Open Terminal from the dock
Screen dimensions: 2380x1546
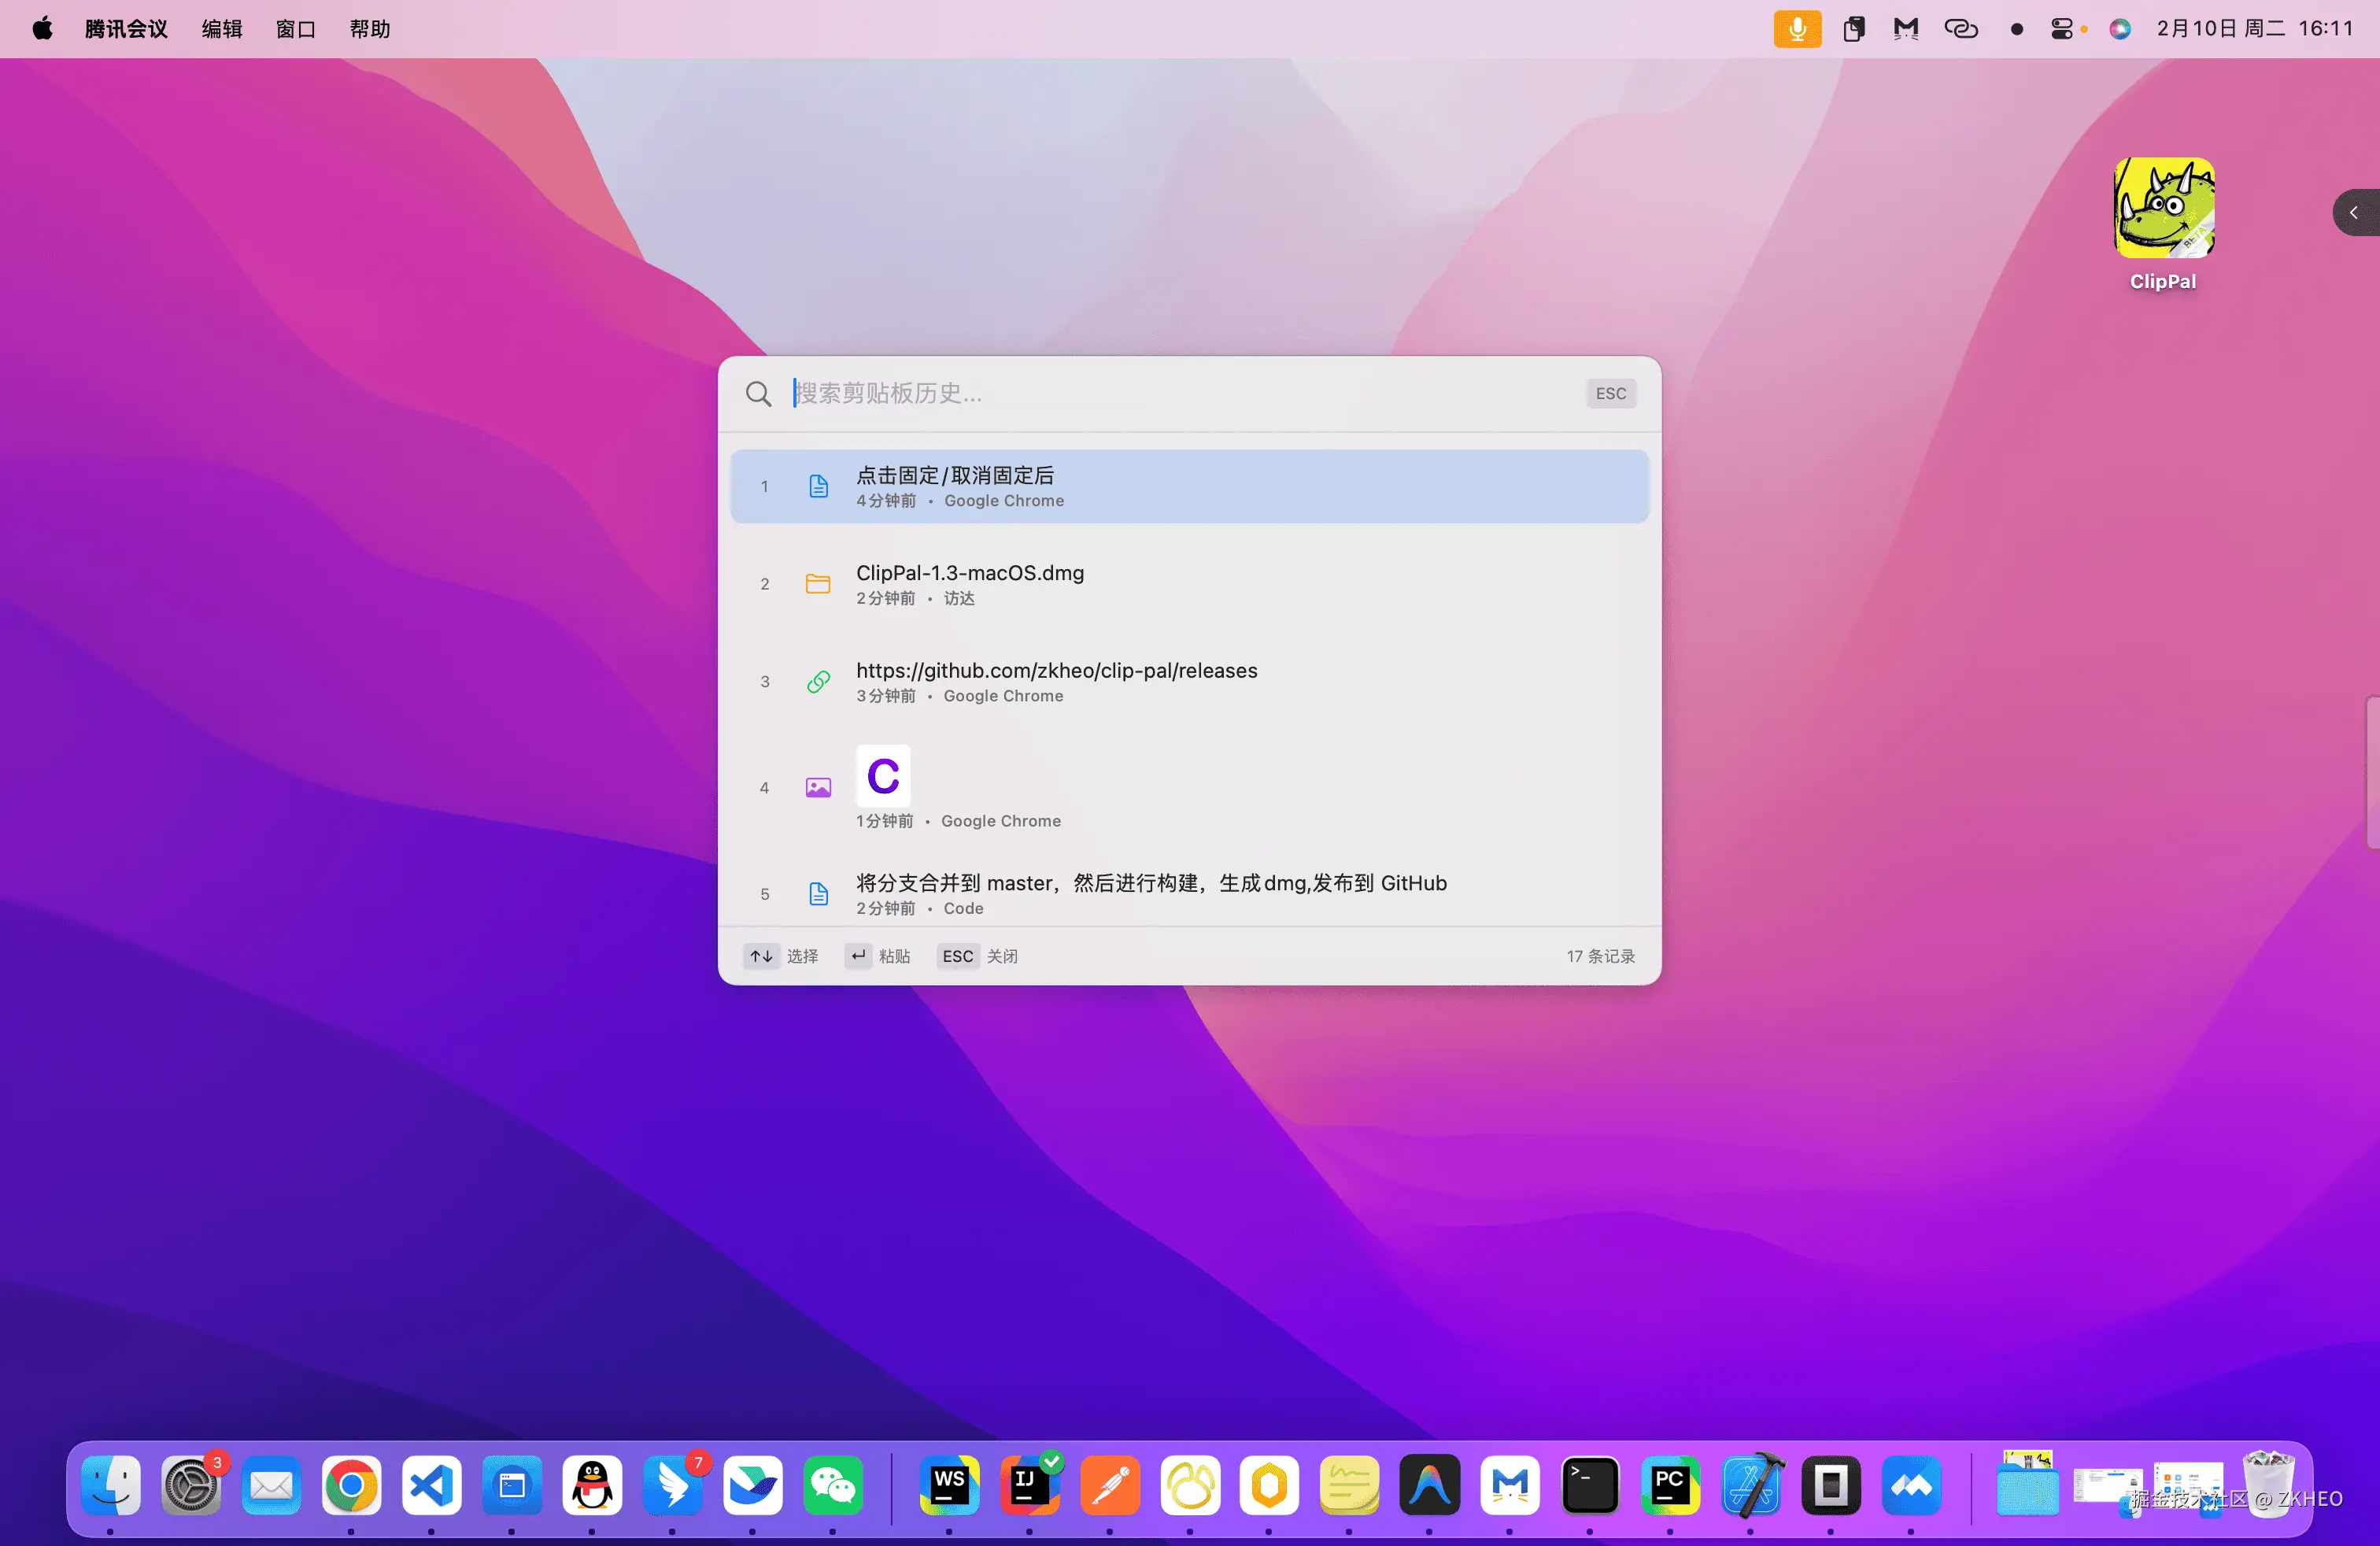click(x=1589, y=1486)
